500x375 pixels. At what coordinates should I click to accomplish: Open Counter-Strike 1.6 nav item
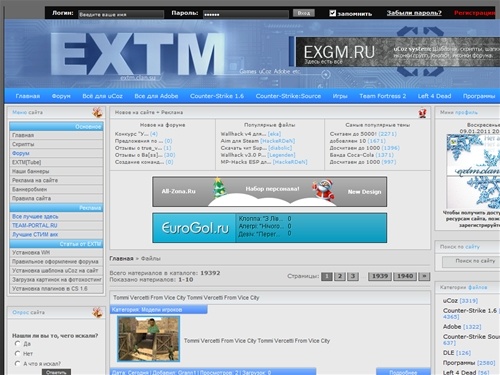[217, 96]
